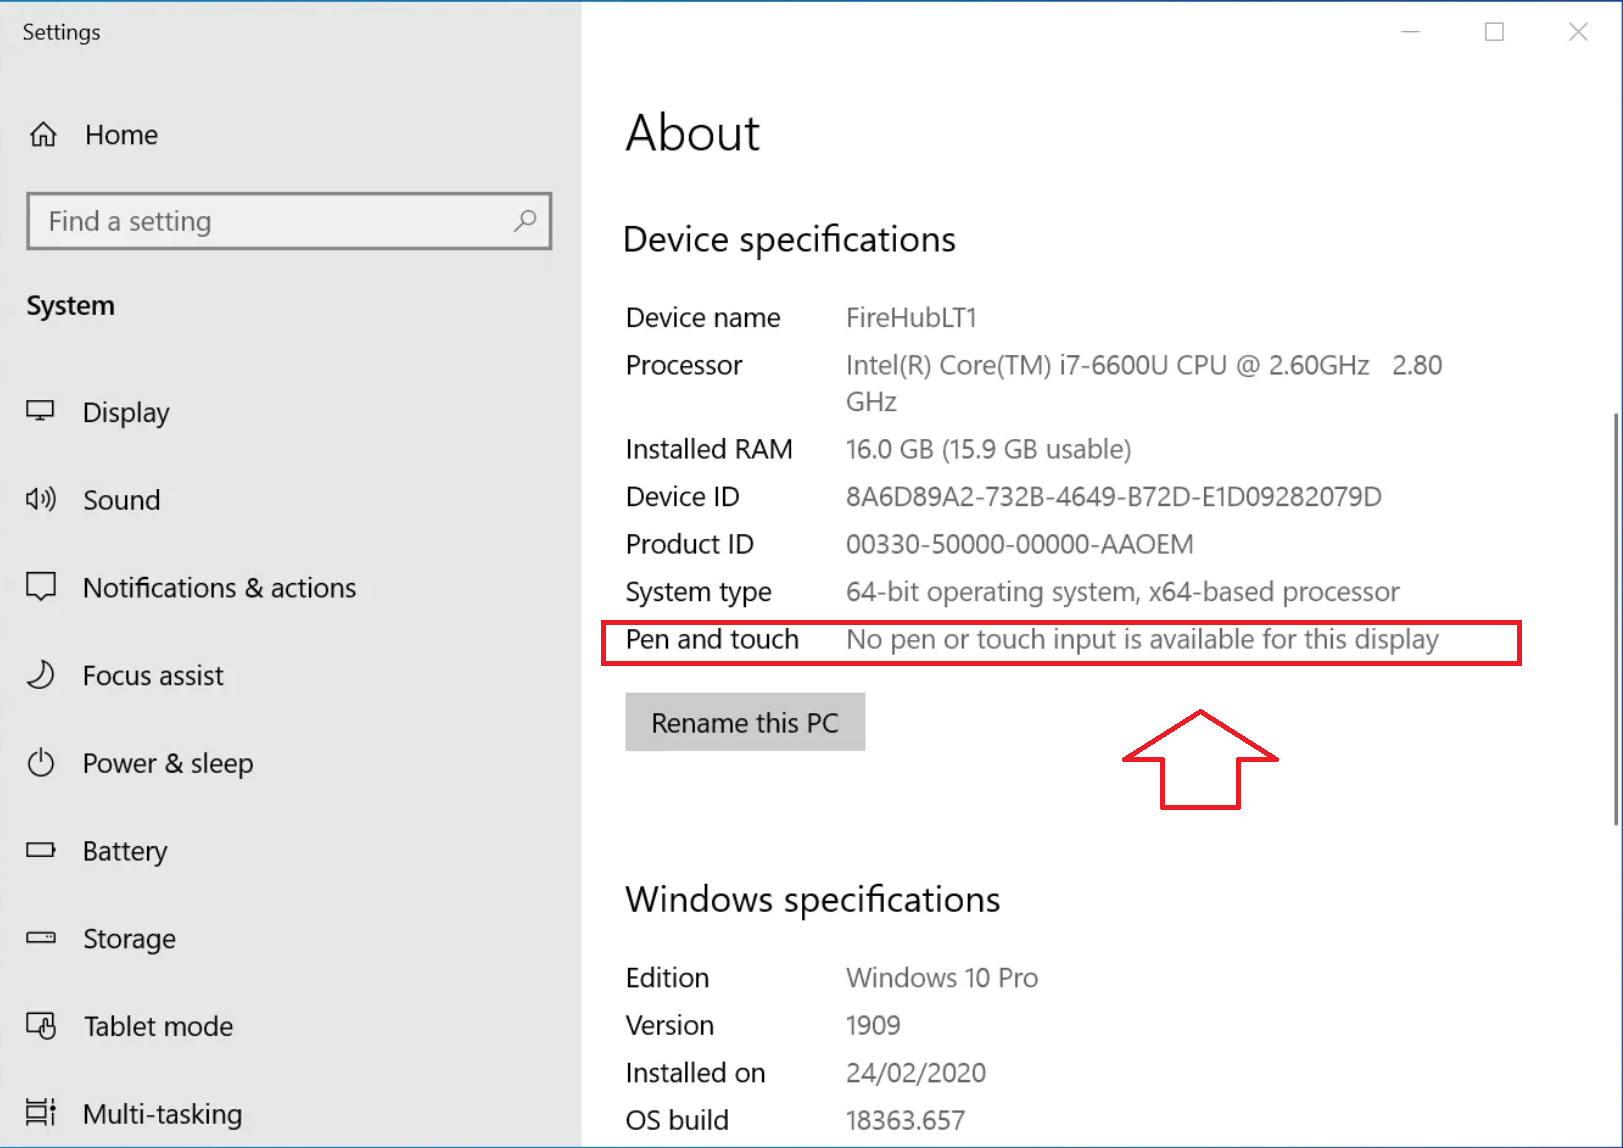Click the vertical scrollbar on right
Image resolution: width=1623 pixels, height=1148 pixels.
[x=1615, y=619]
